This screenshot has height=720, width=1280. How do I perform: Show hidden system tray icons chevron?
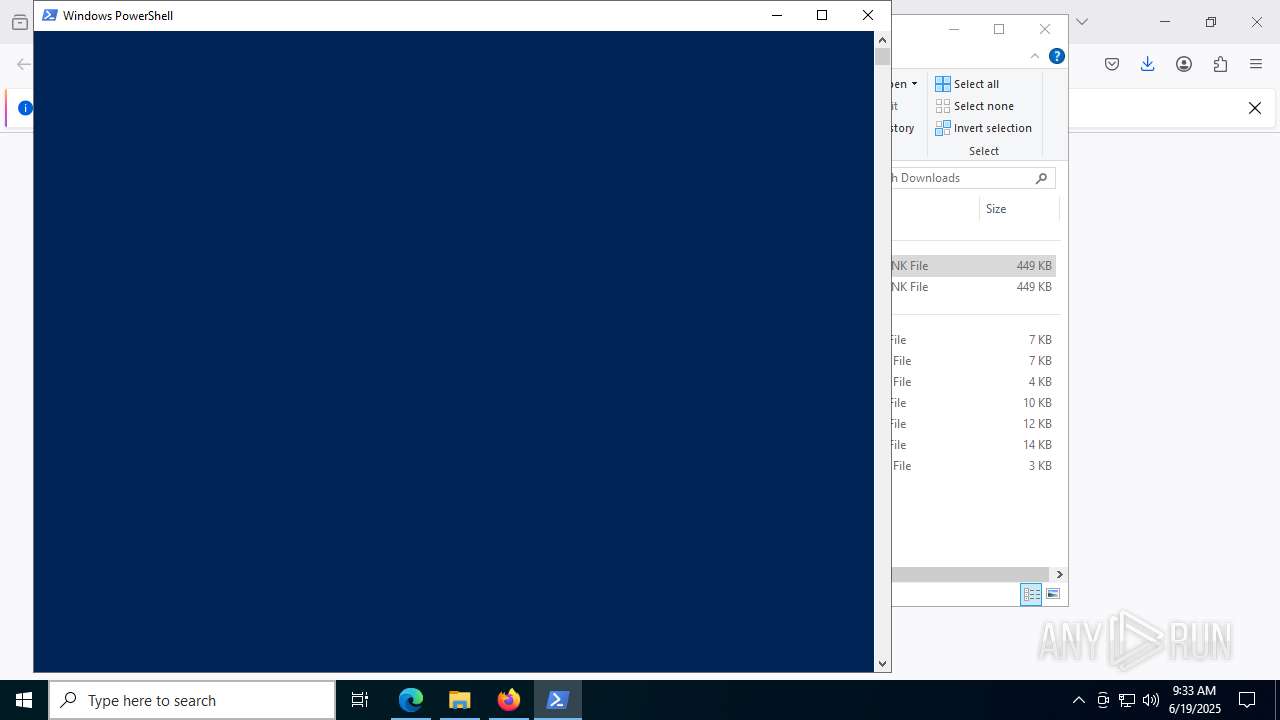point(1078,700)
